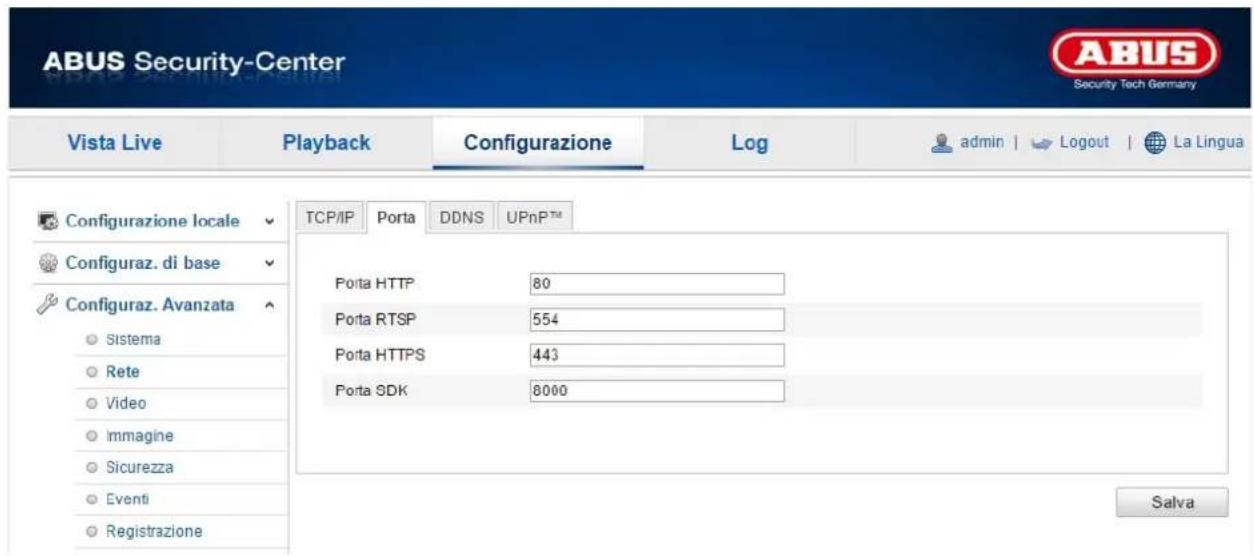Click the Porta HTTP input field

pyautogui.click(x=656, y=284)
